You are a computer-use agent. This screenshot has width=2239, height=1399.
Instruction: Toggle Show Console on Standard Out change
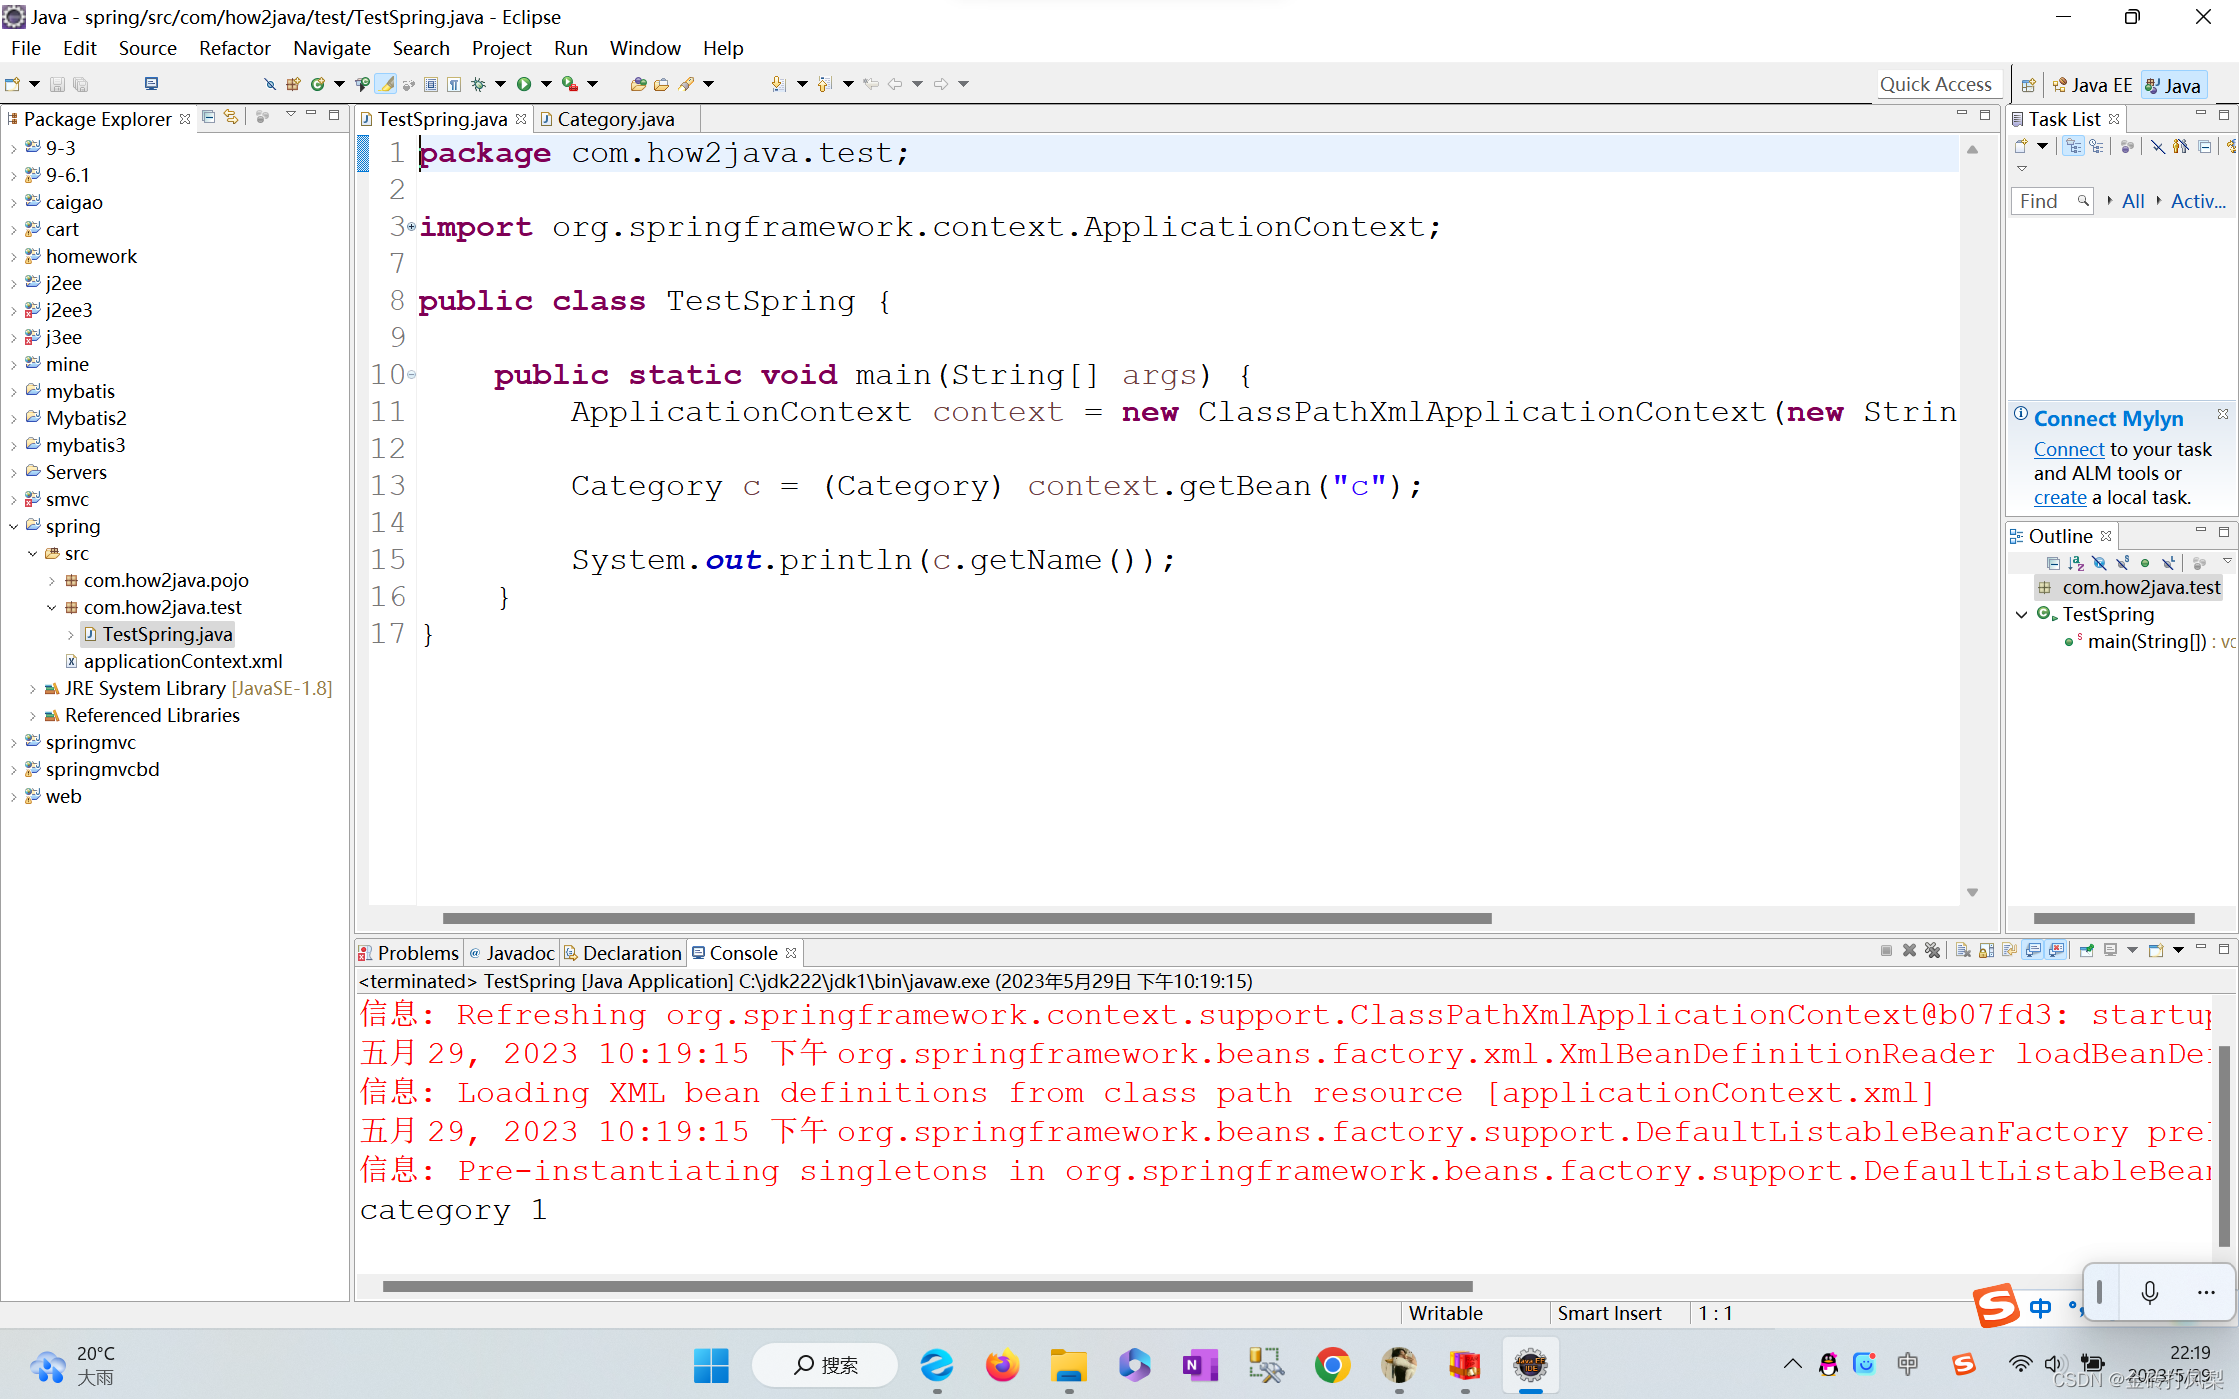(x=2033, y=950)
